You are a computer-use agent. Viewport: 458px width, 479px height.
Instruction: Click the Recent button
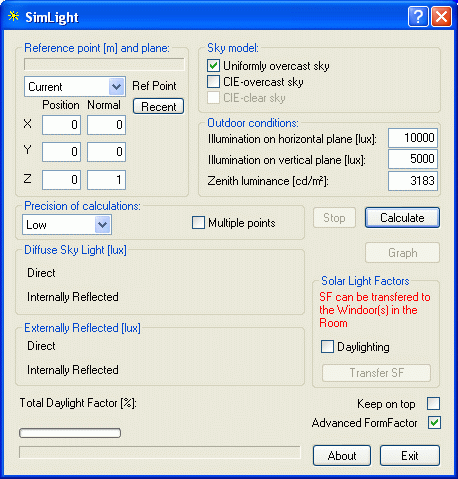tap(159, 107)
